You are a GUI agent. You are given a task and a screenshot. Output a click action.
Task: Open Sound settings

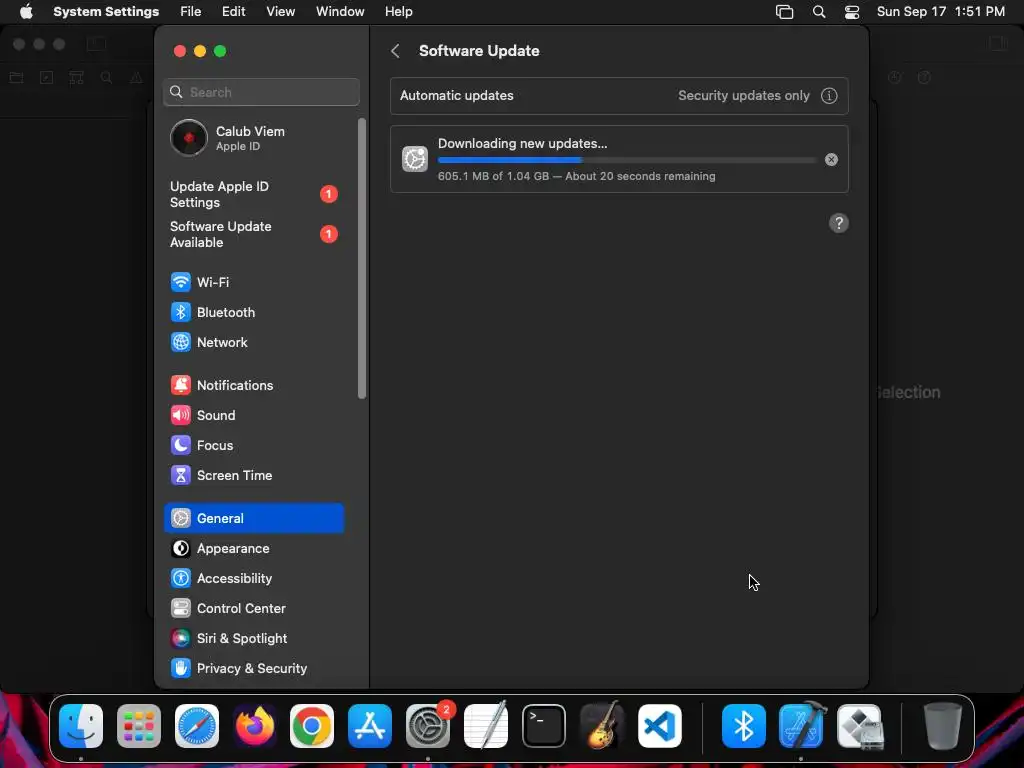click(253, 415)
